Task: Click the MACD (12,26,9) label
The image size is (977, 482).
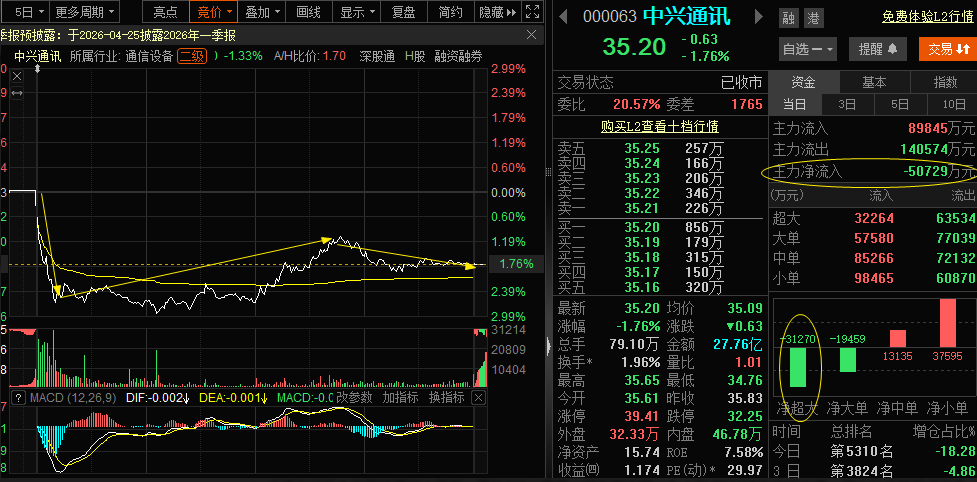Action: pyautogui.click(x=74, y=397)
